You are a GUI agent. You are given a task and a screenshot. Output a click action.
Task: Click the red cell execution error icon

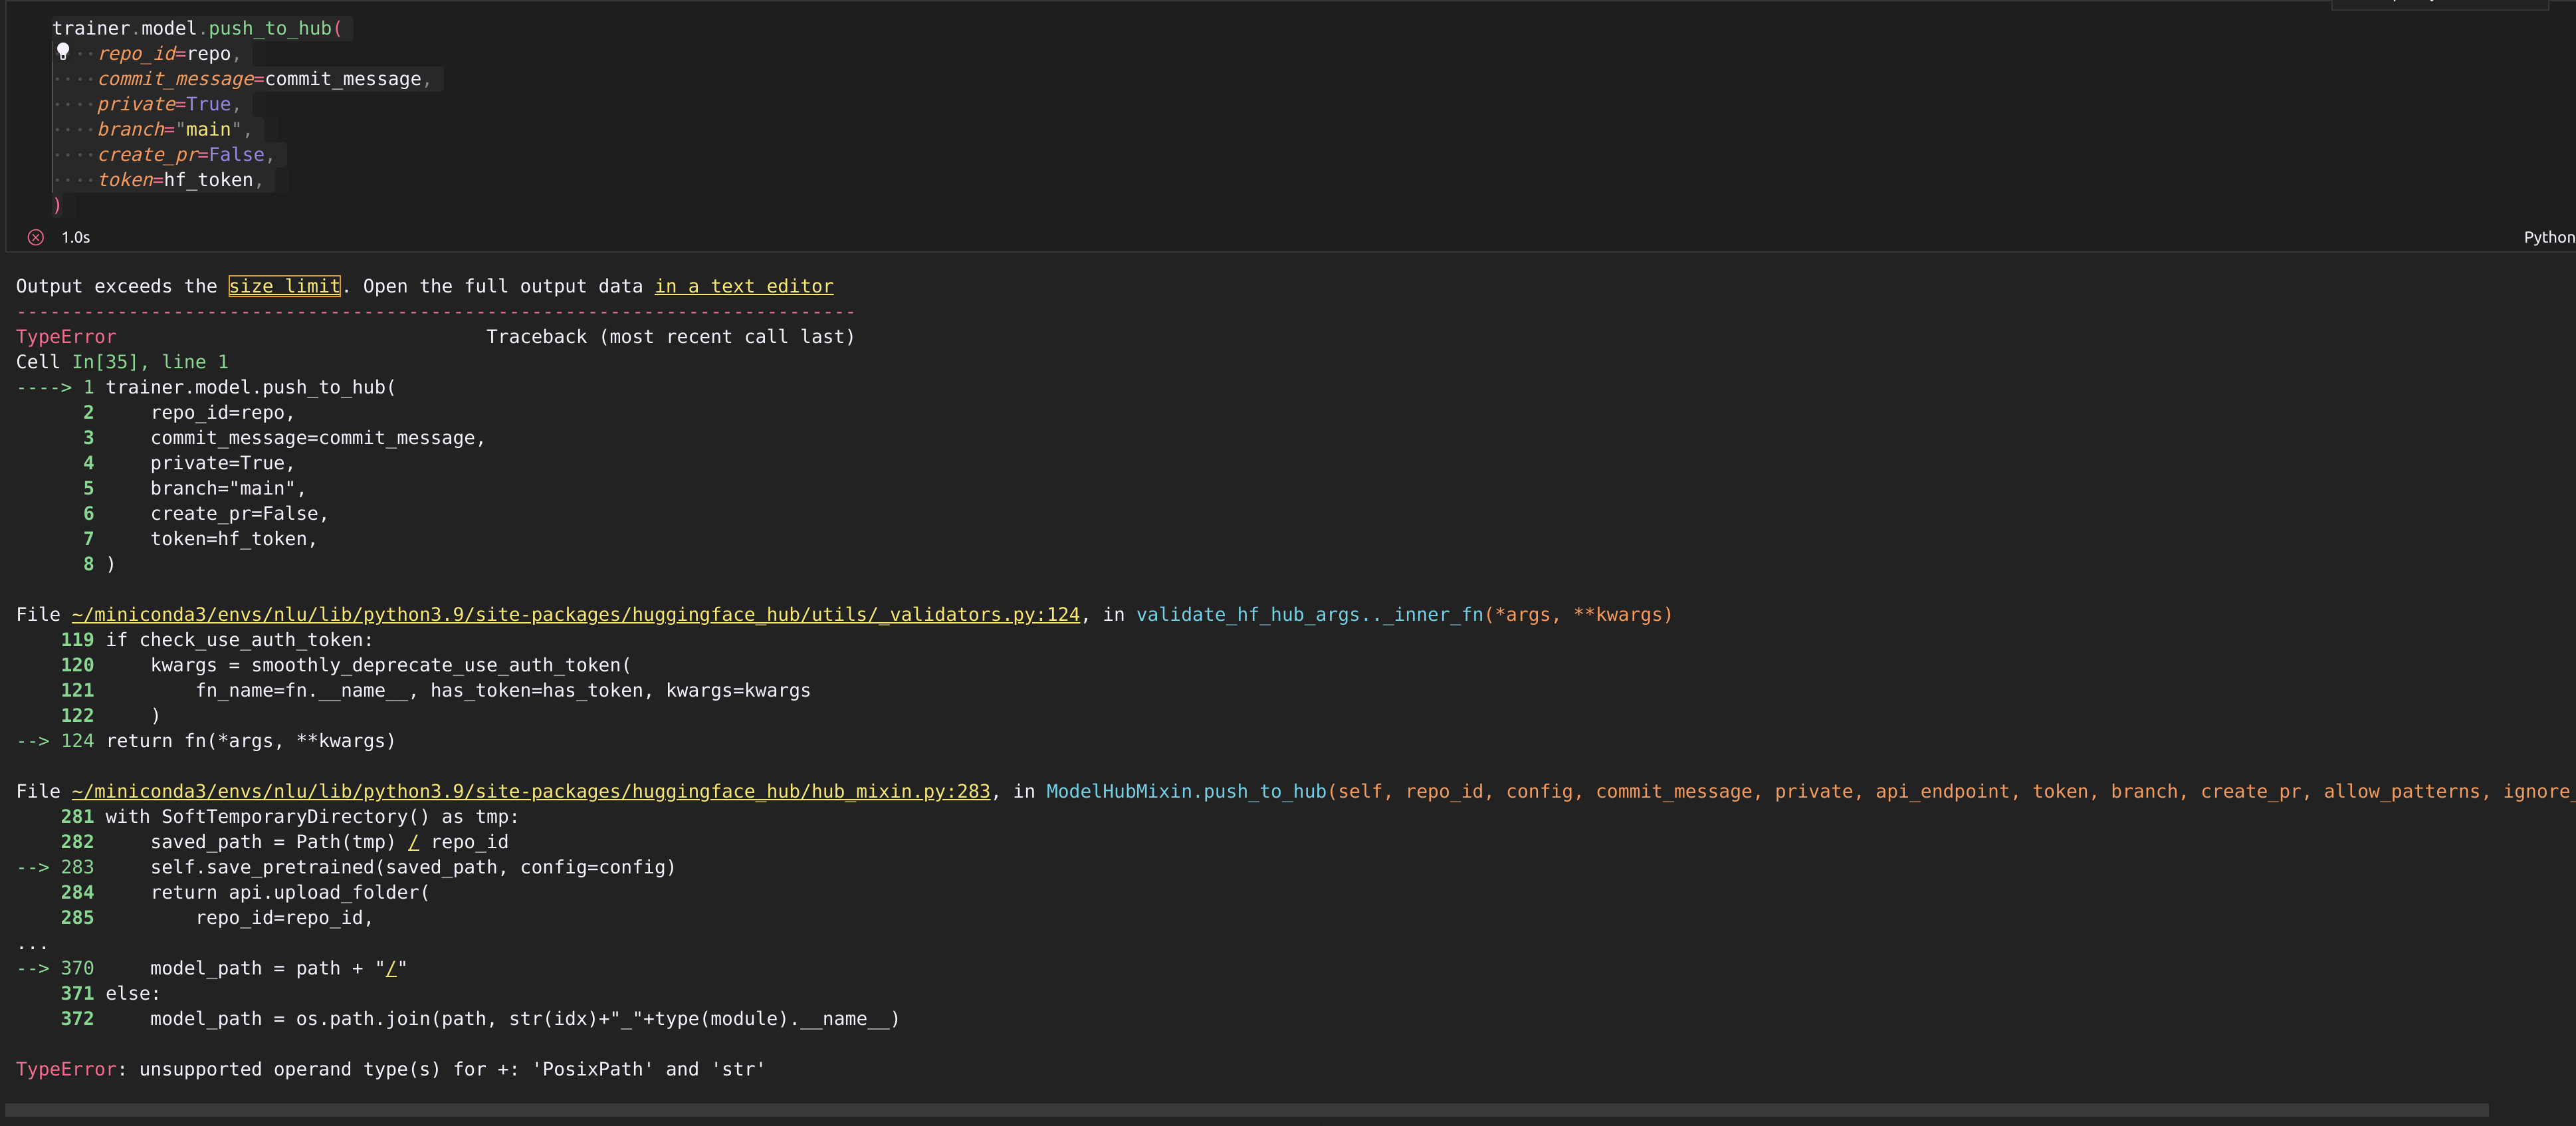[36, 237]
